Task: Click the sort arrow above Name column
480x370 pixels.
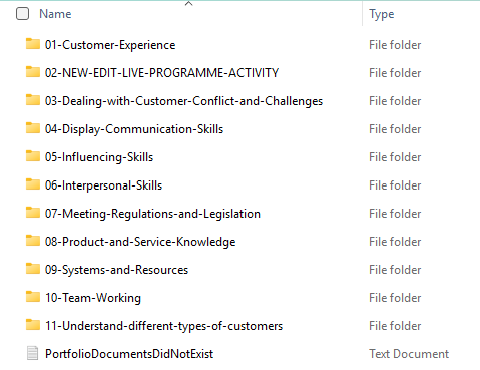Action: pos(189,3)
